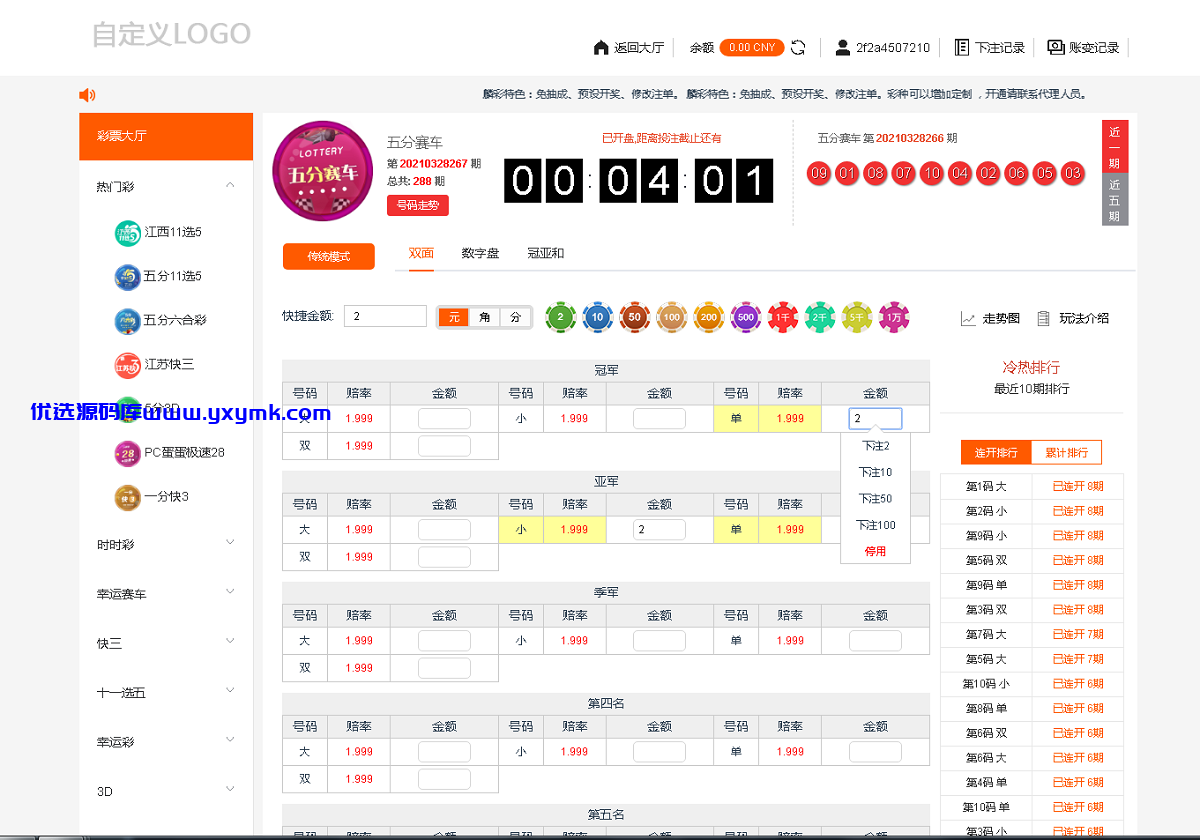Click the 返回大厅 link
Screen dimensions: 1200x840
tap(639, 47)
